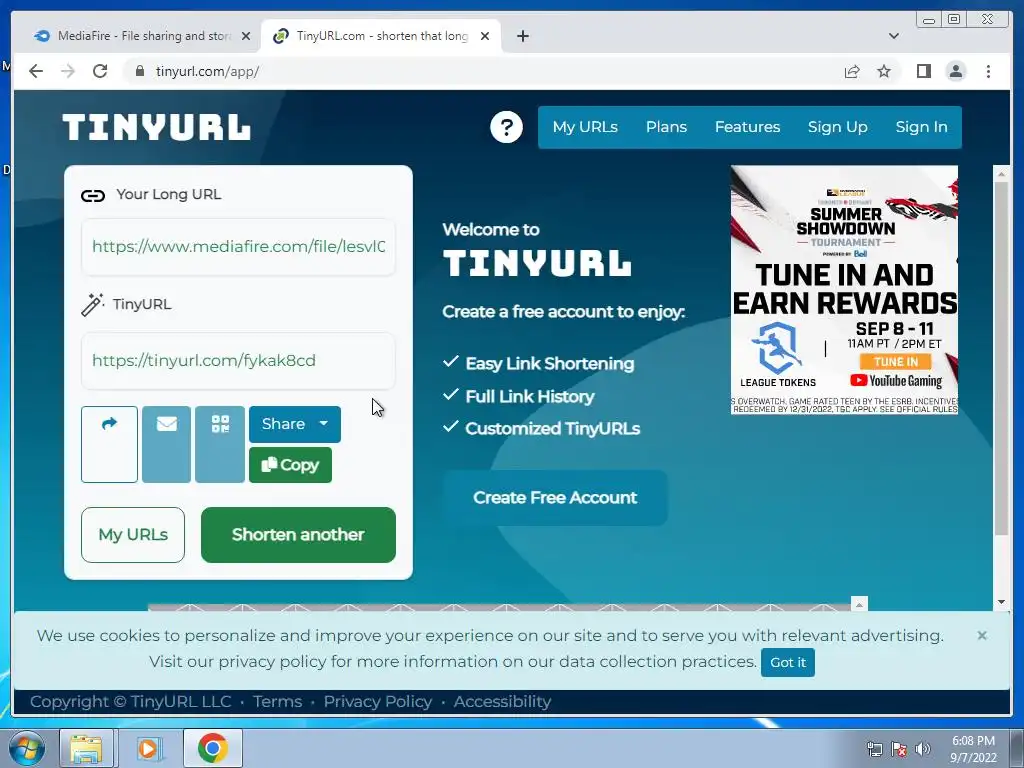The height and width of the screenshot is (768, 1024).
Task: Open the volume speaker tray icon
Action: coord(922,749)
